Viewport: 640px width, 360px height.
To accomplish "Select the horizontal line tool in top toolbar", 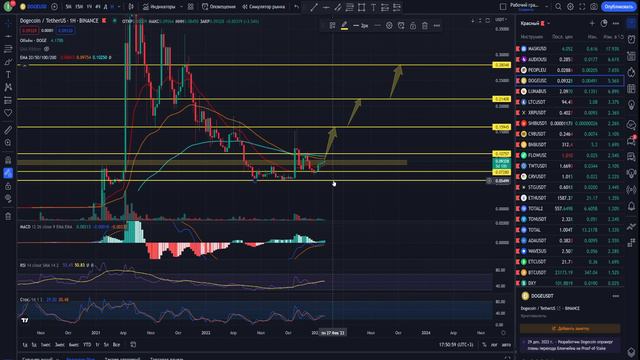I will 326,7.
